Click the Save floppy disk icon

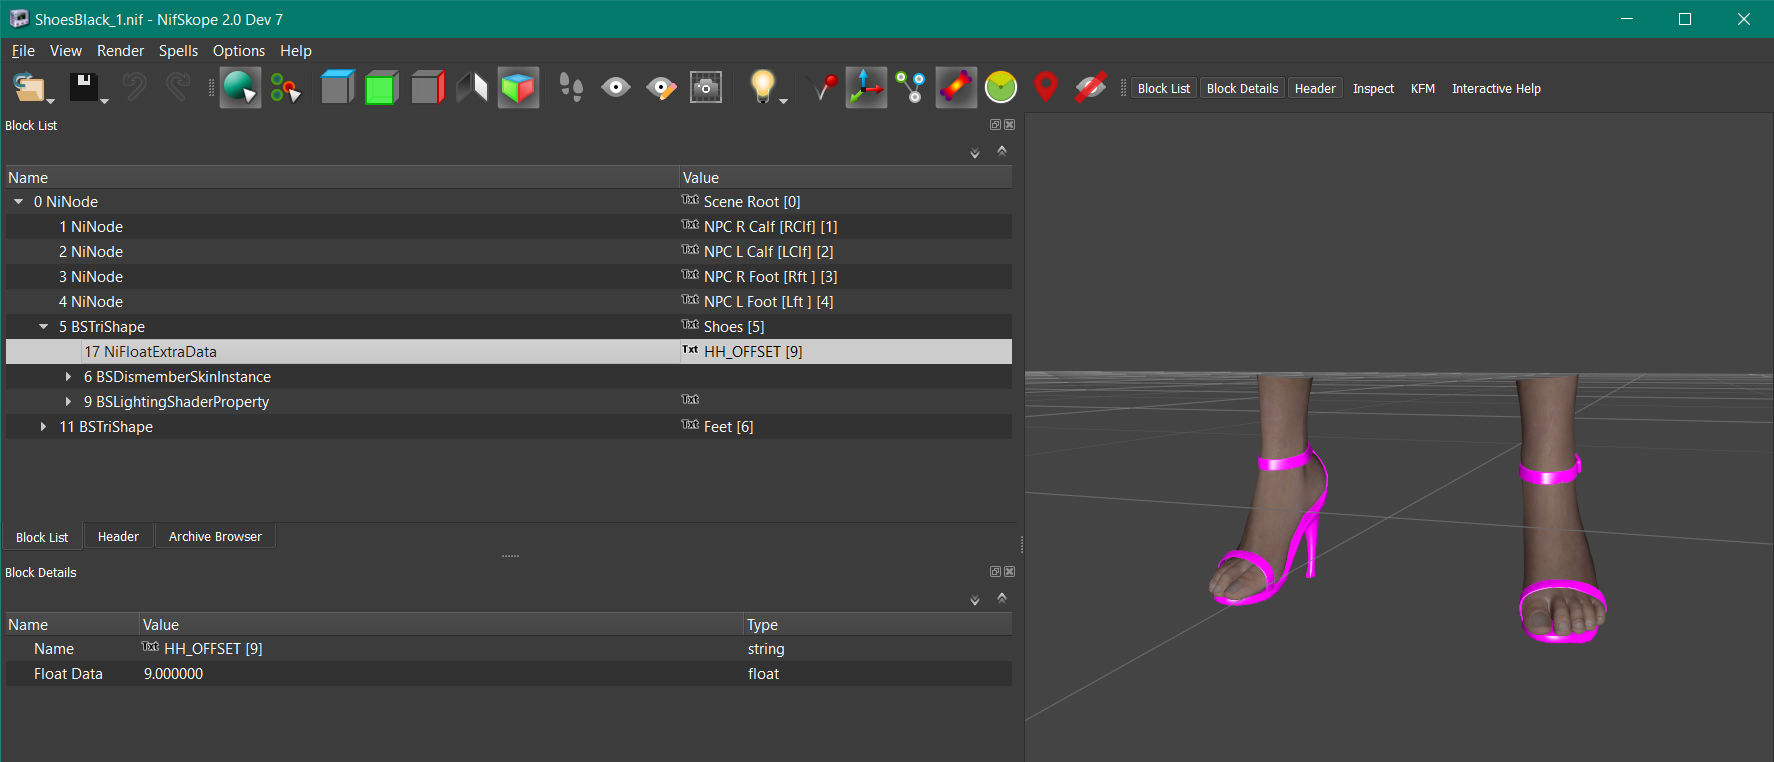(82, 87)
